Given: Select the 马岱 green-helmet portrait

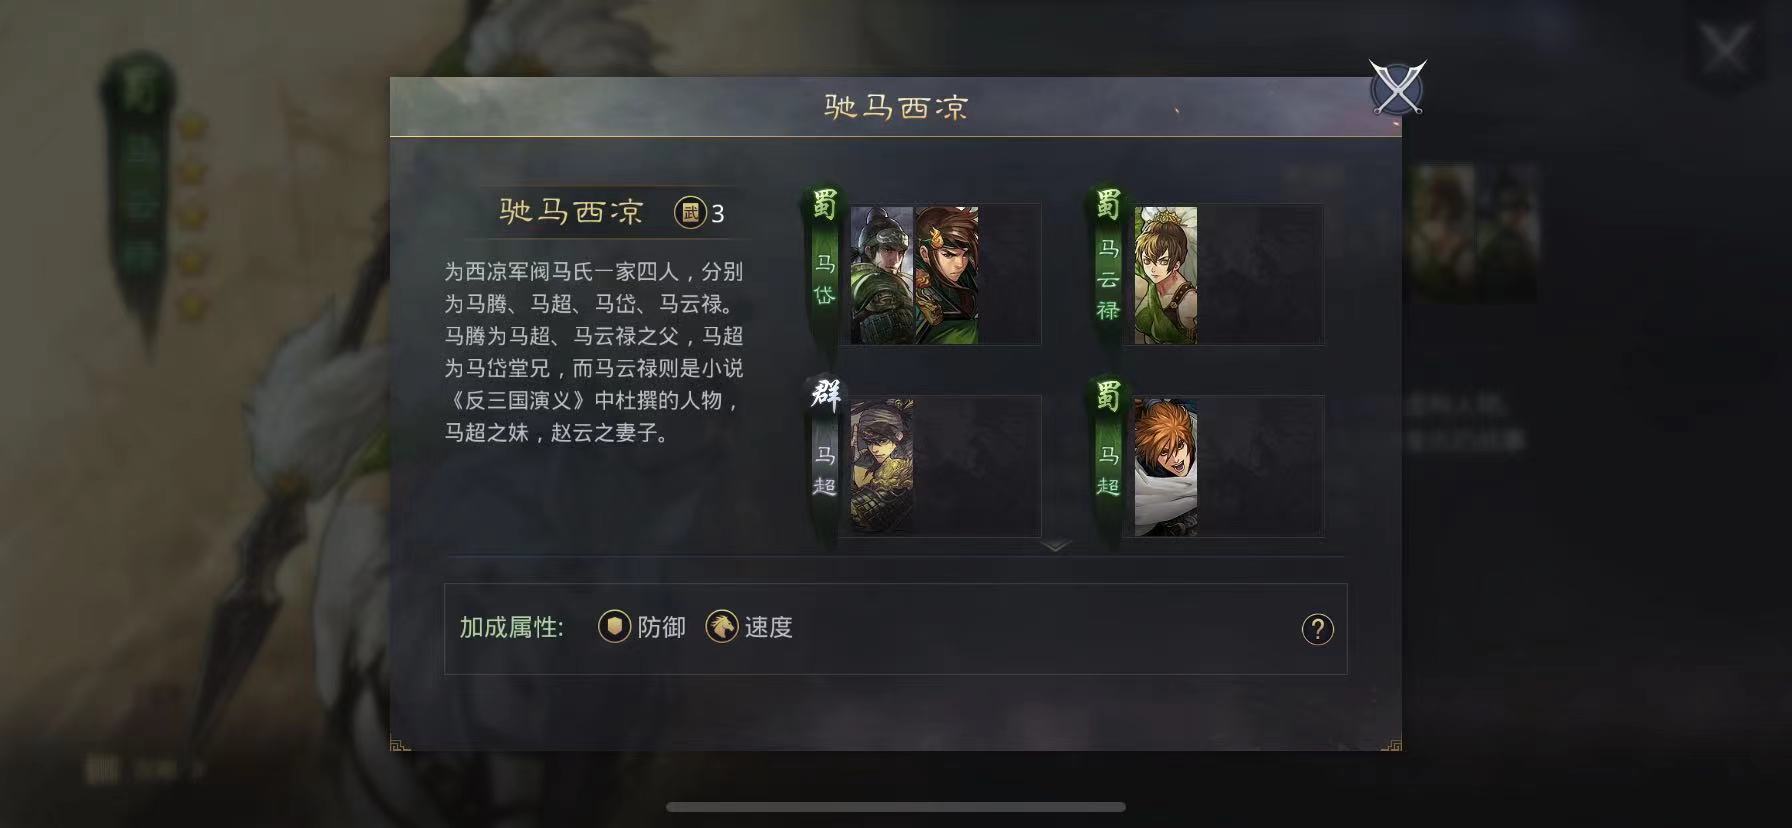Looking at the screenshot, I should pos(882,275).
